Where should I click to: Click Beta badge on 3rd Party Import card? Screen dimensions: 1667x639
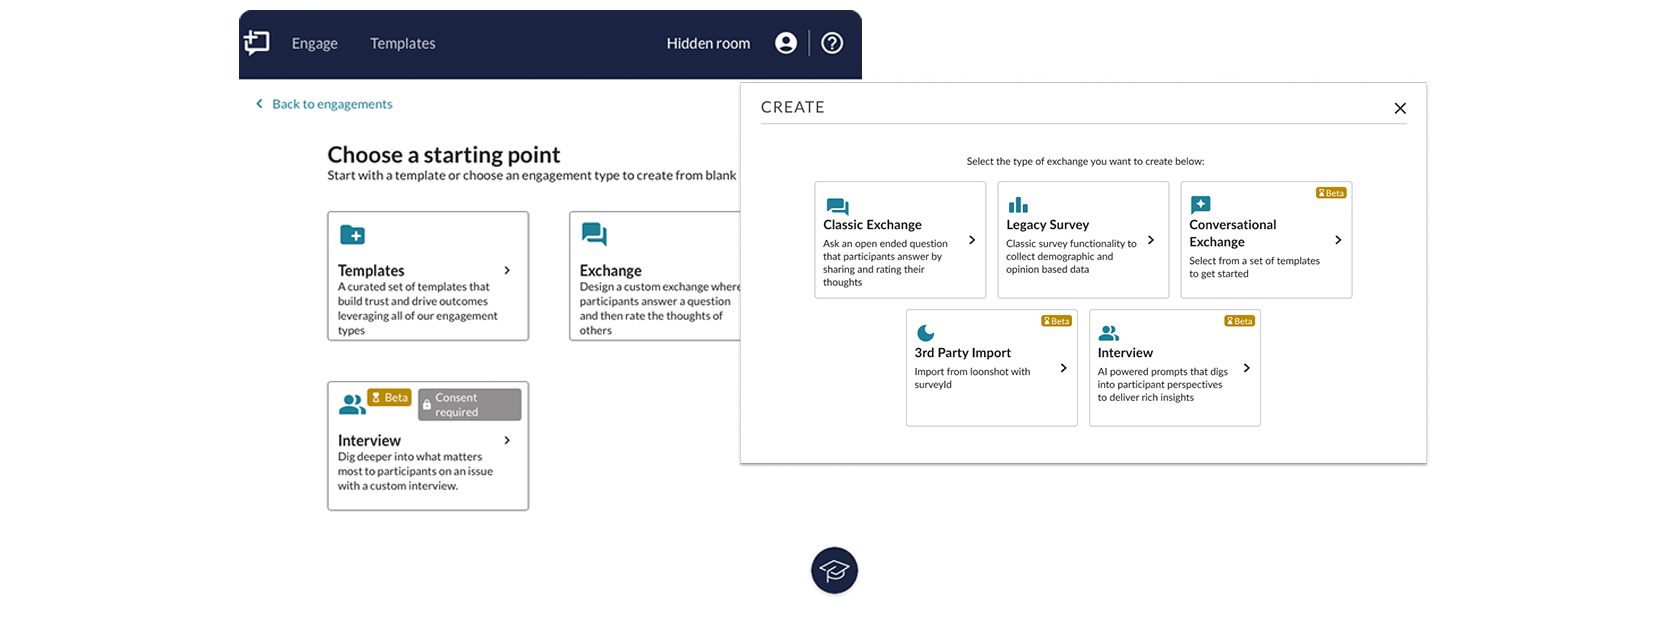click(x=1056, y=321)
